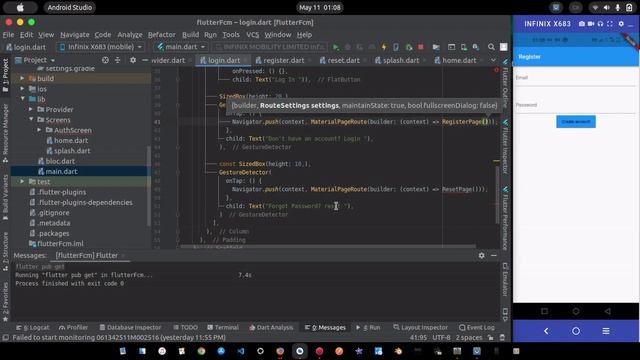The width and height of the screenshot is (640, 360).
Task: Take a device screenshot with camera icon
Action: [582, 24]
